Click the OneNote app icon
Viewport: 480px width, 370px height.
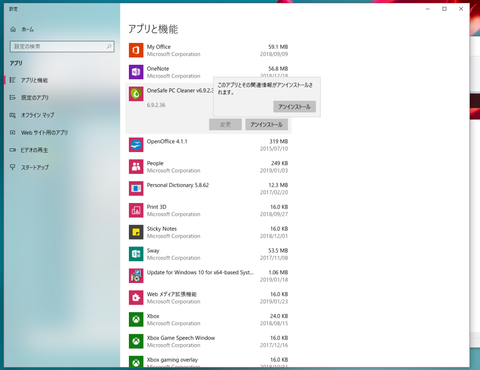136,72
